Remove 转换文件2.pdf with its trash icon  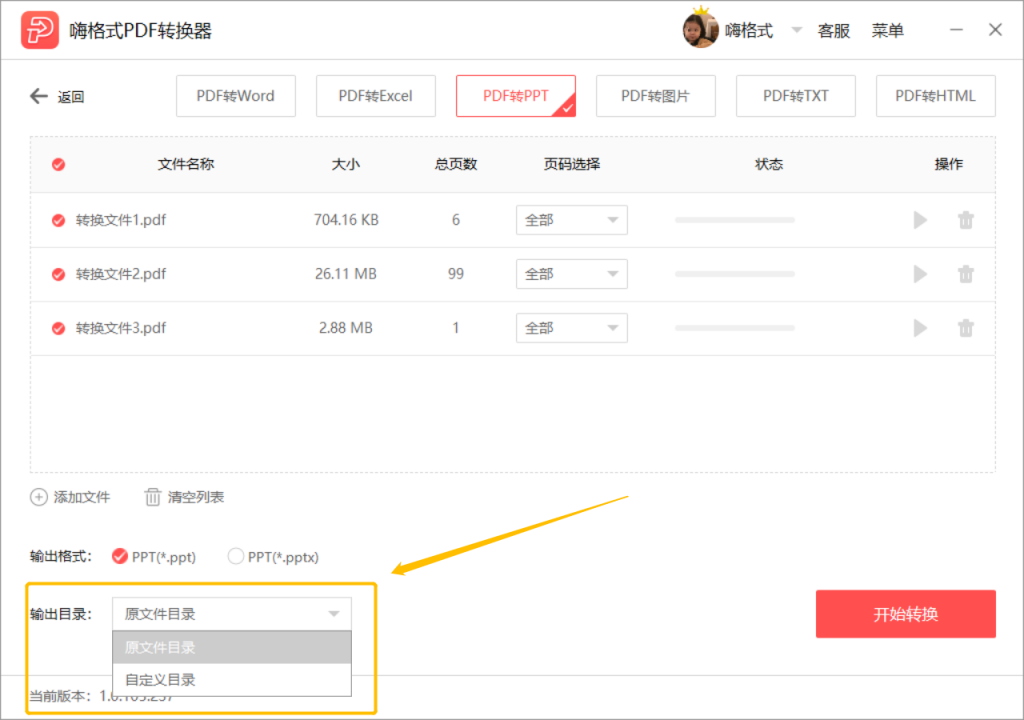click(x=966, y=274)
